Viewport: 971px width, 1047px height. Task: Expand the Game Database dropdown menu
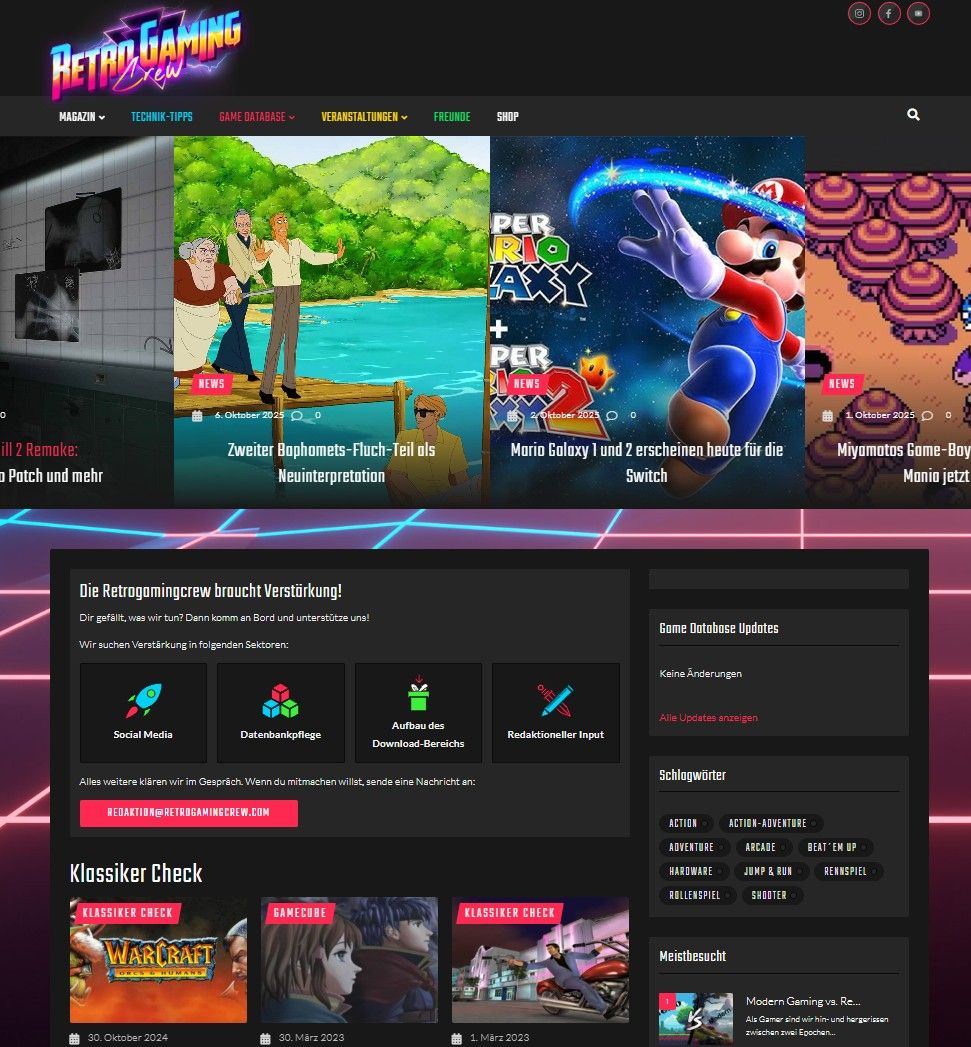coord(257,117)
